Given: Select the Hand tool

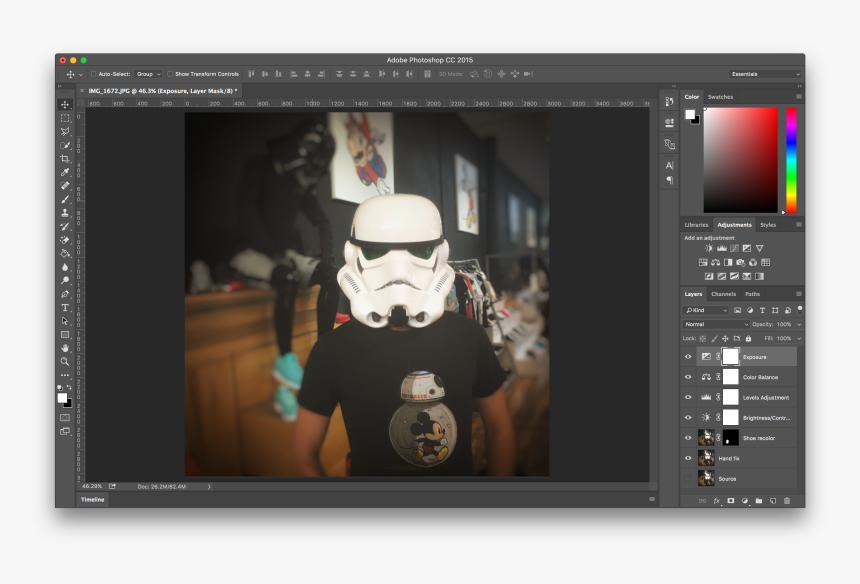Looking at the screenshot, I should pos(65,348).
